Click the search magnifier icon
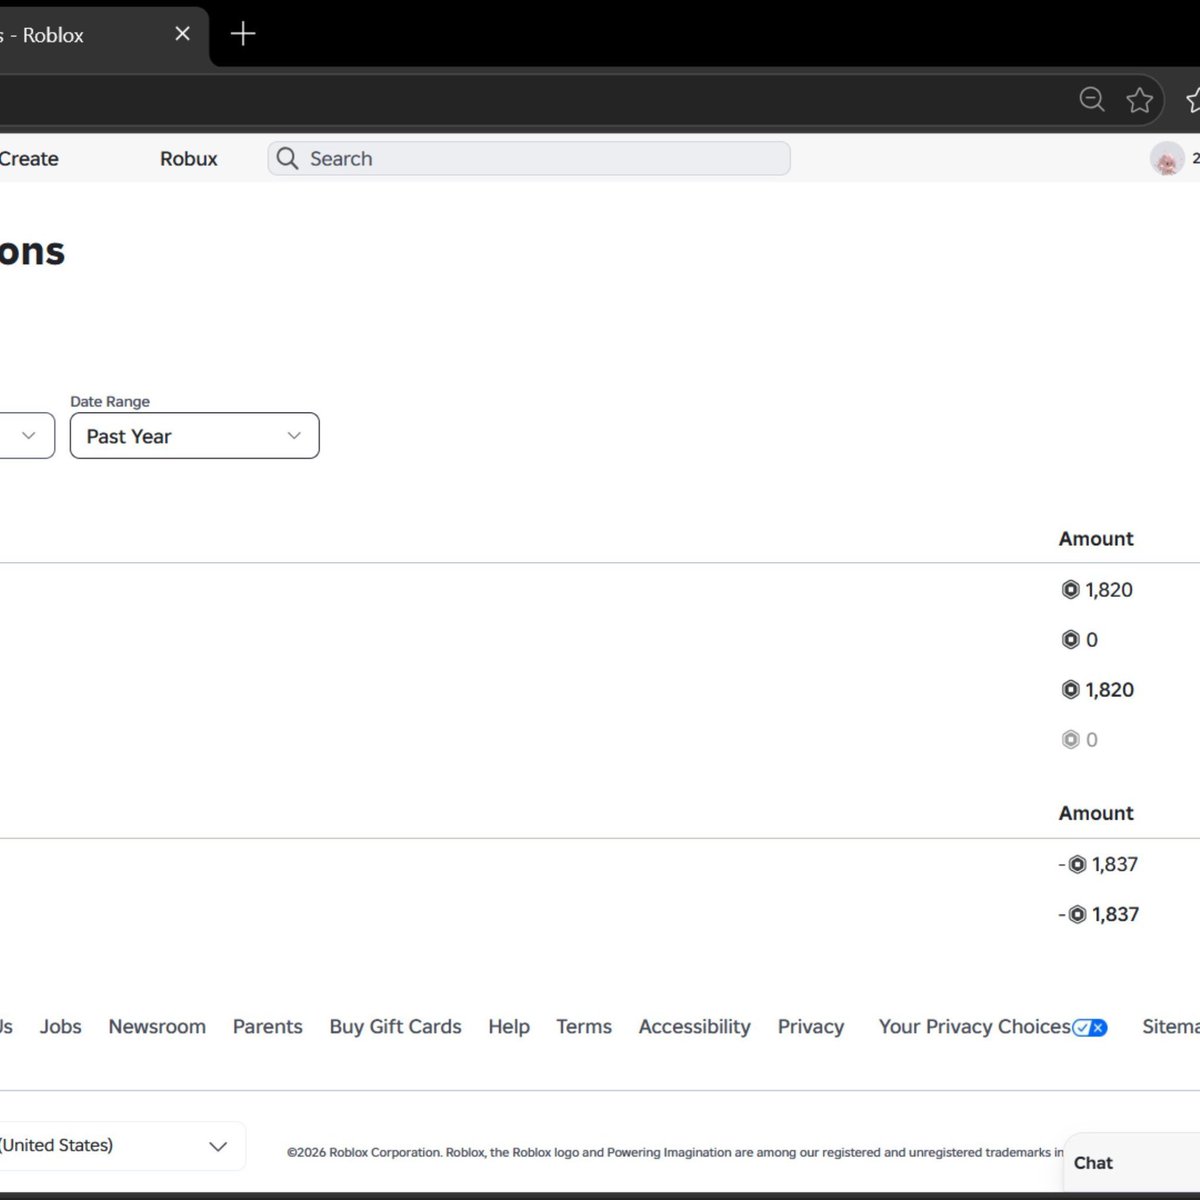Image resolution: width=1200 pixels, height=1200 pixels. coord(287,158)
